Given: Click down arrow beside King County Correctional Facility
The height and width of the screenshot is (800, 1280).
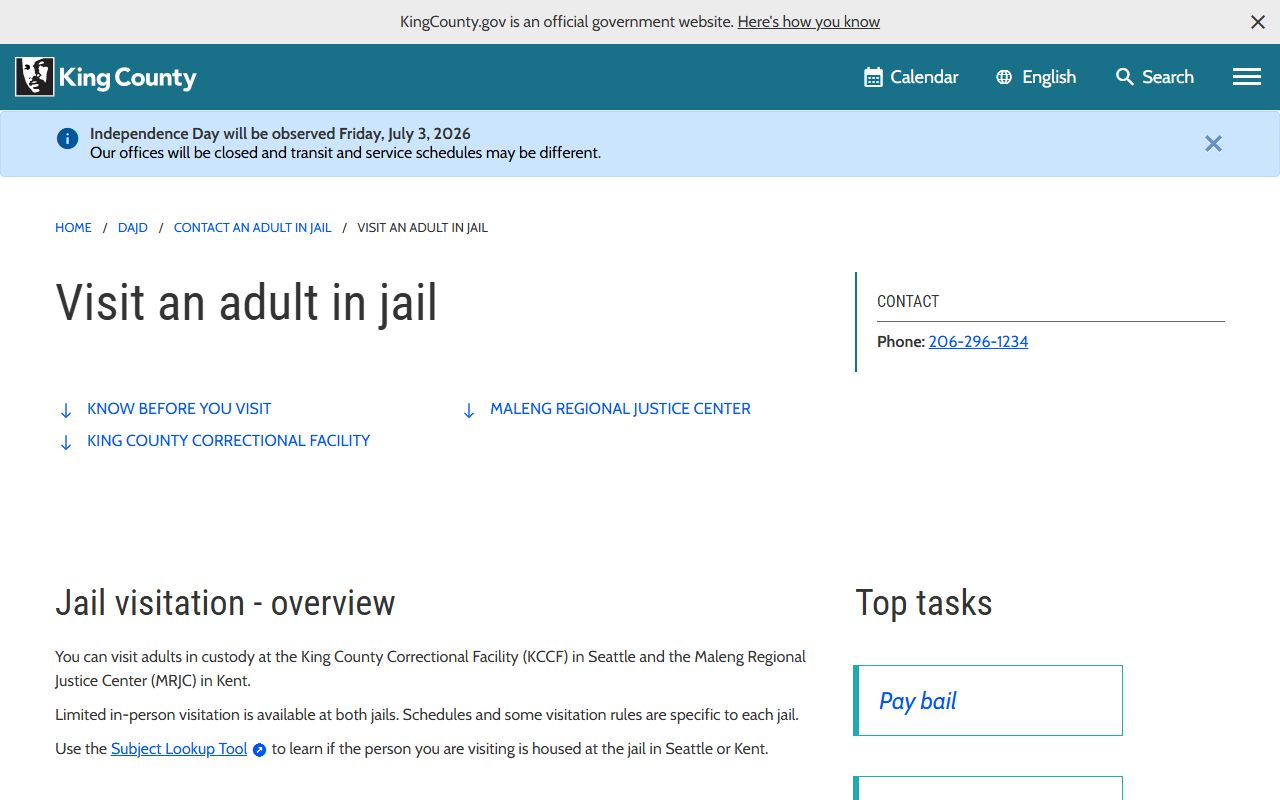Looking at the screenshot, I should [x=66, y=442].
